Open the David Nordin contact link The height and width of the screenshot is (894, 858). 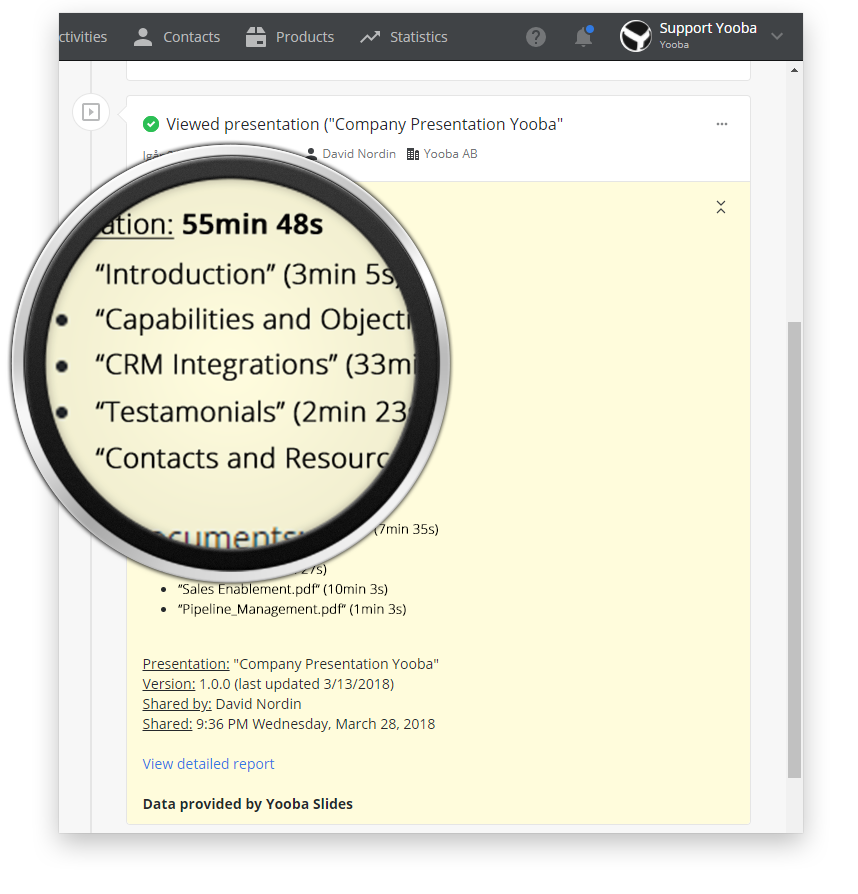tap(359, 154)
